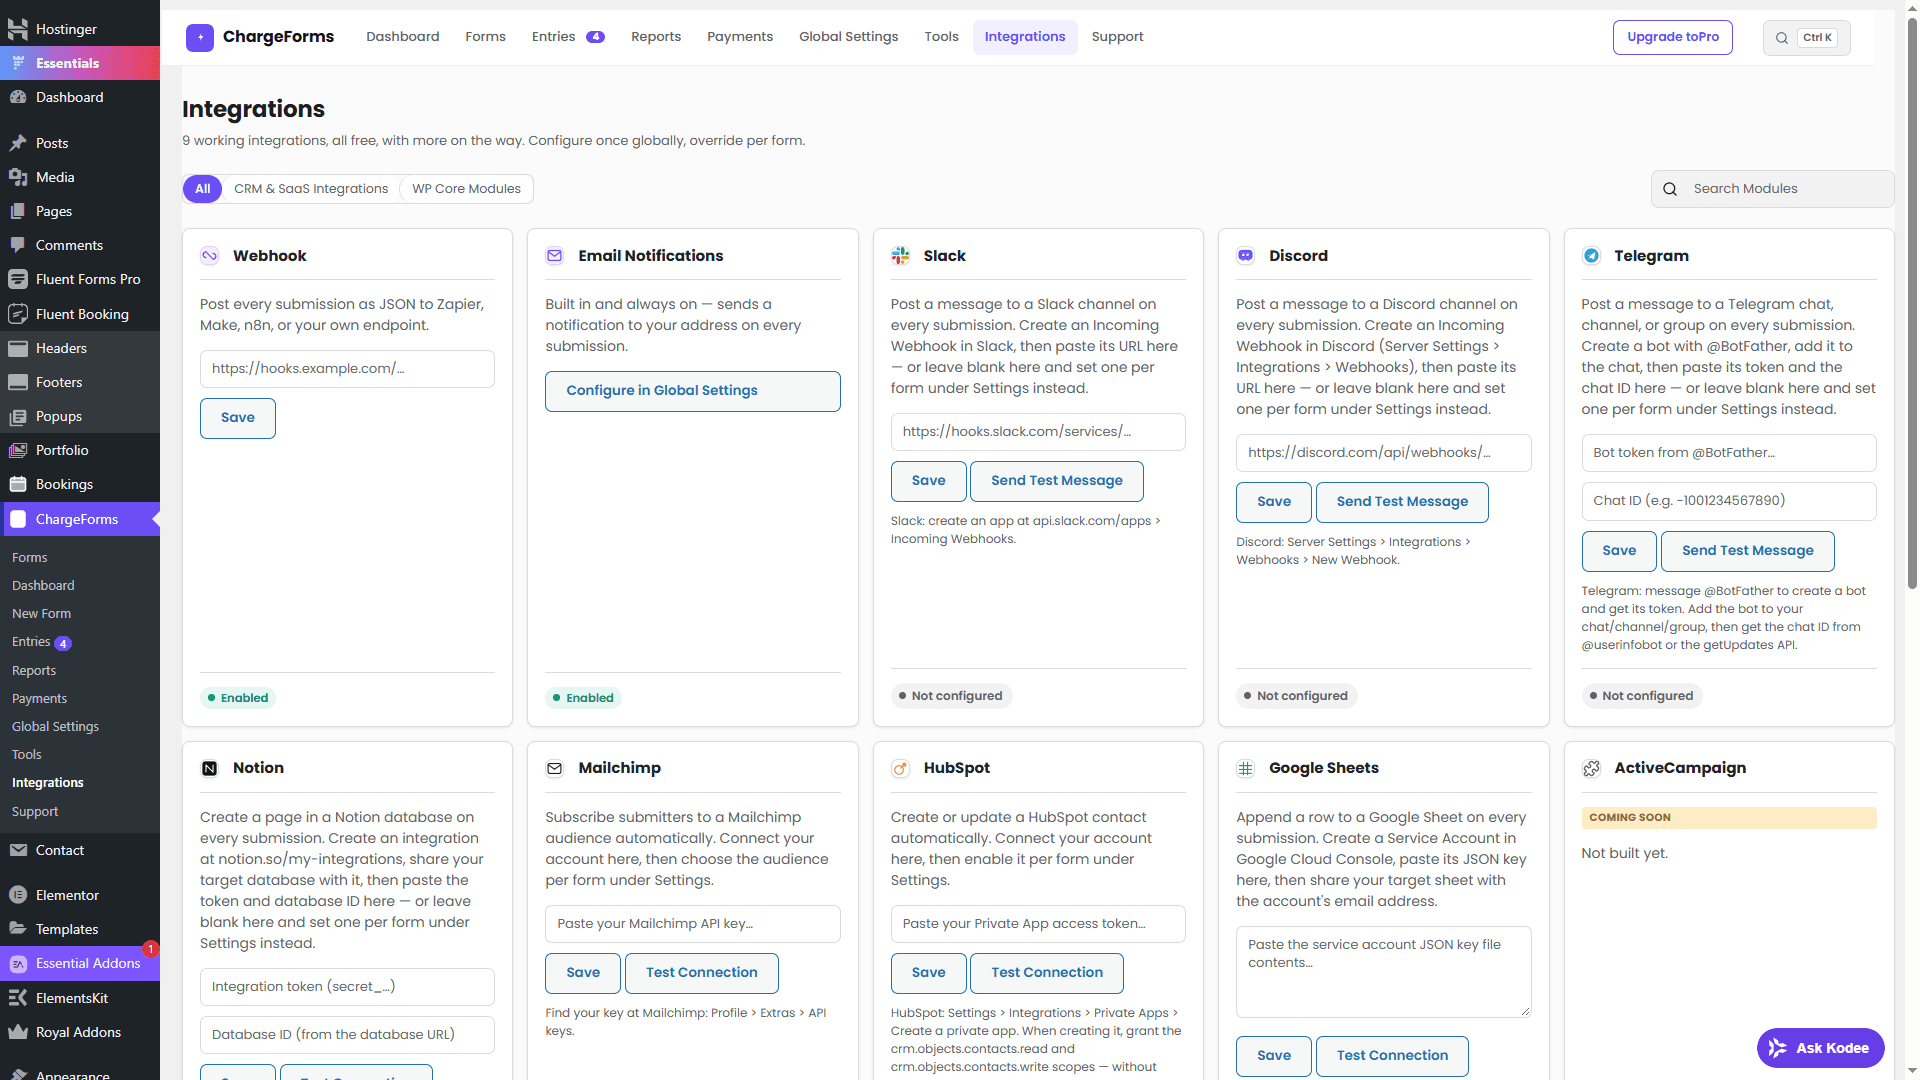Click the Fluent Booking sidebar icon

pos(18,314)
